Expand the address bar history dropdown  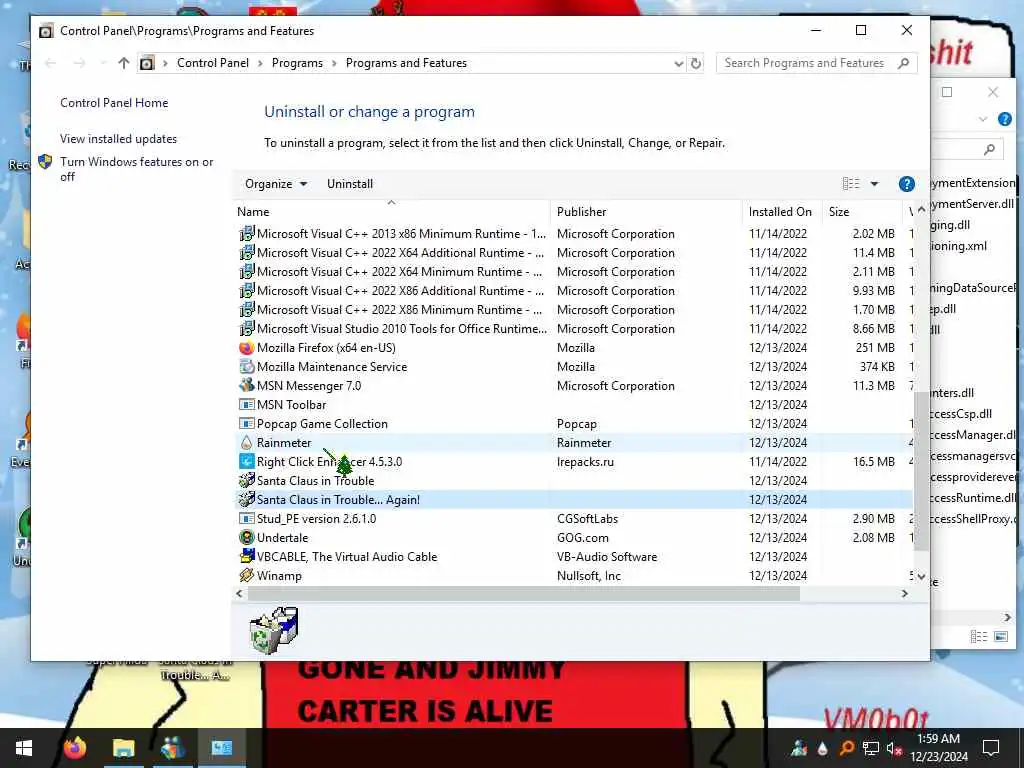point(678,63)
